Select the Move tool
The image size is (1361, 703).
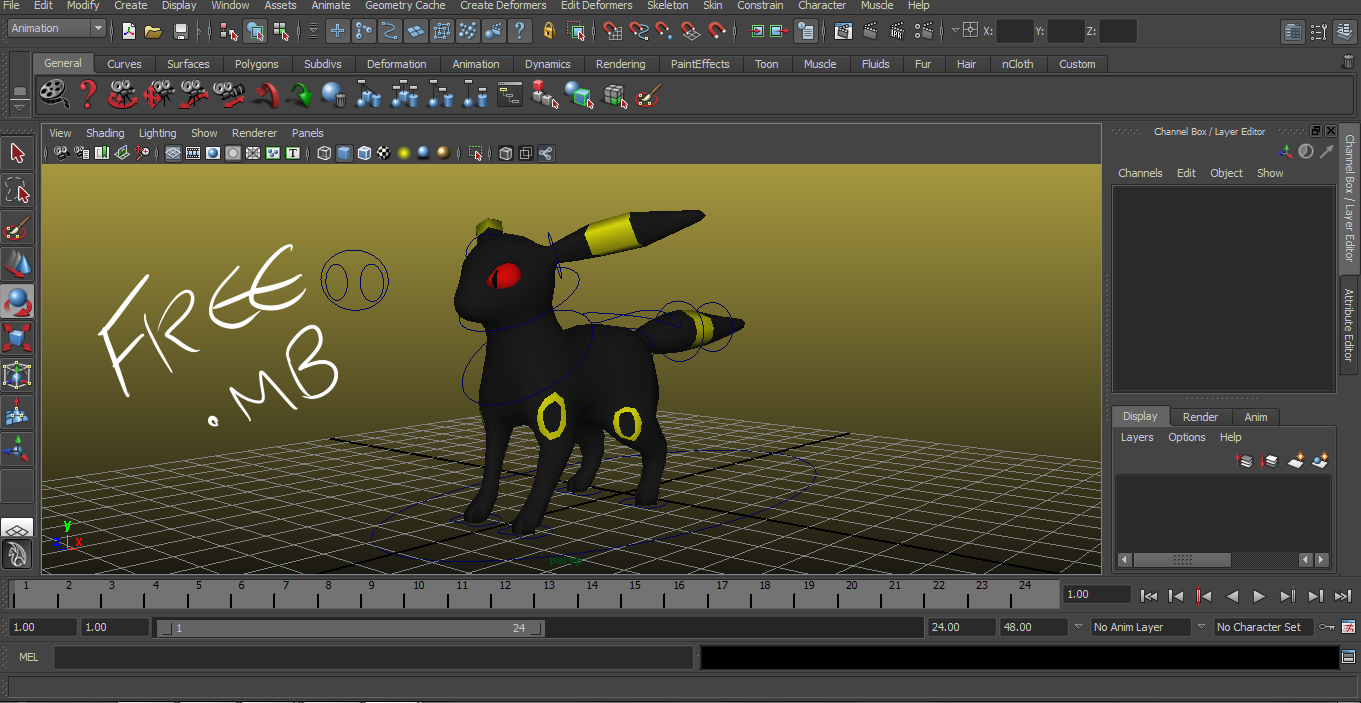coord(16,264)
